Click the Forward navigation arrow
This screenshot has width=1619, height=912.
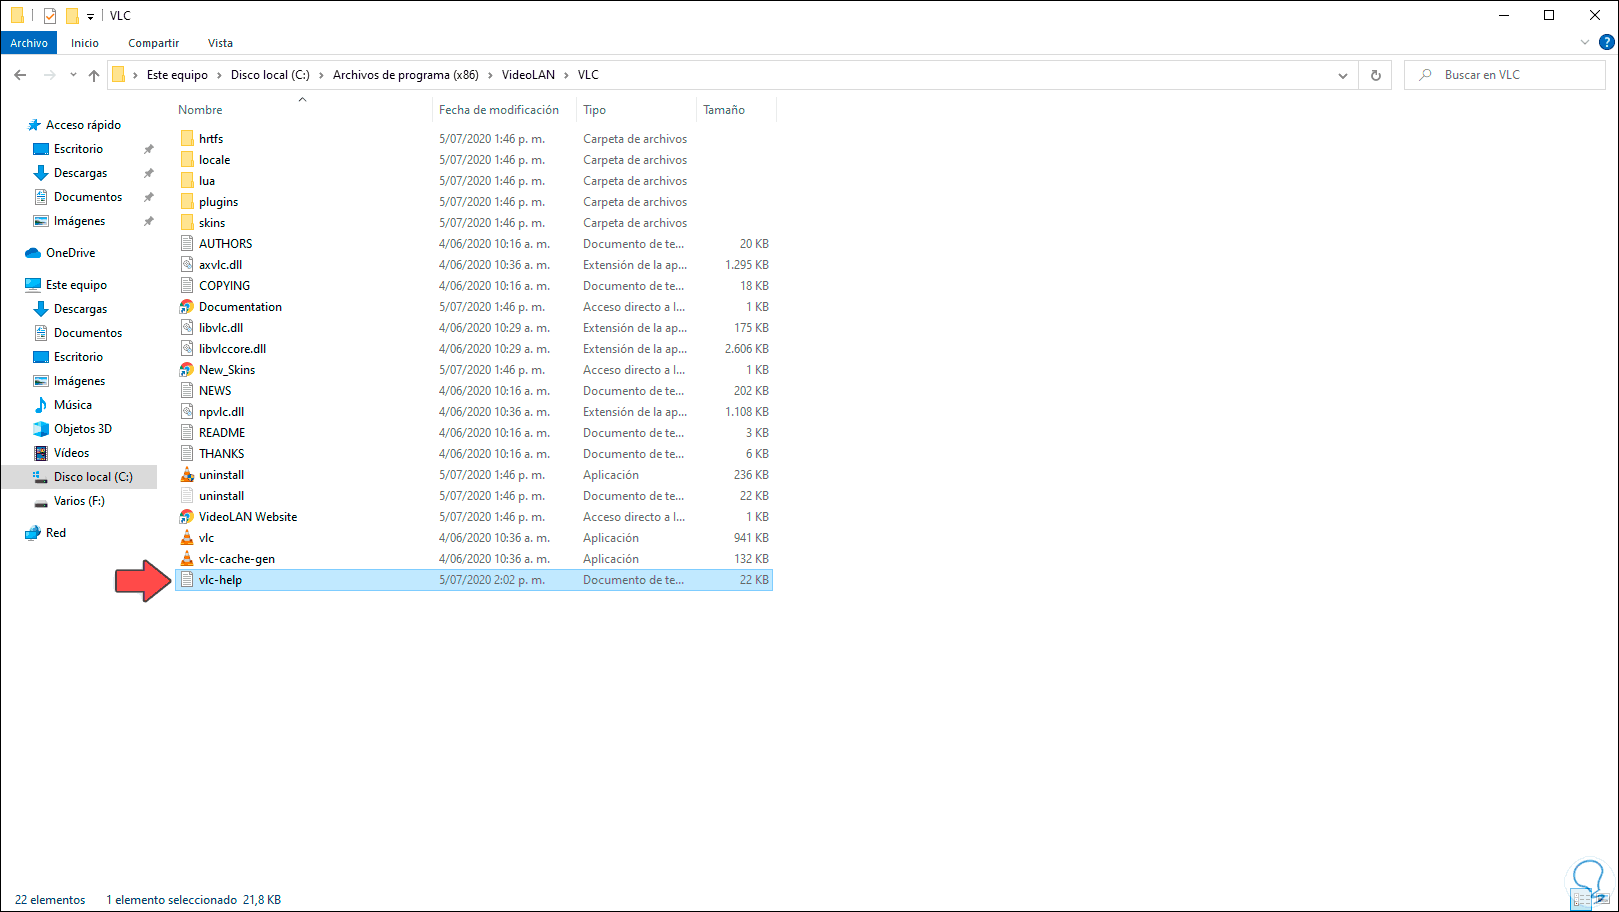tap(49, 75)
